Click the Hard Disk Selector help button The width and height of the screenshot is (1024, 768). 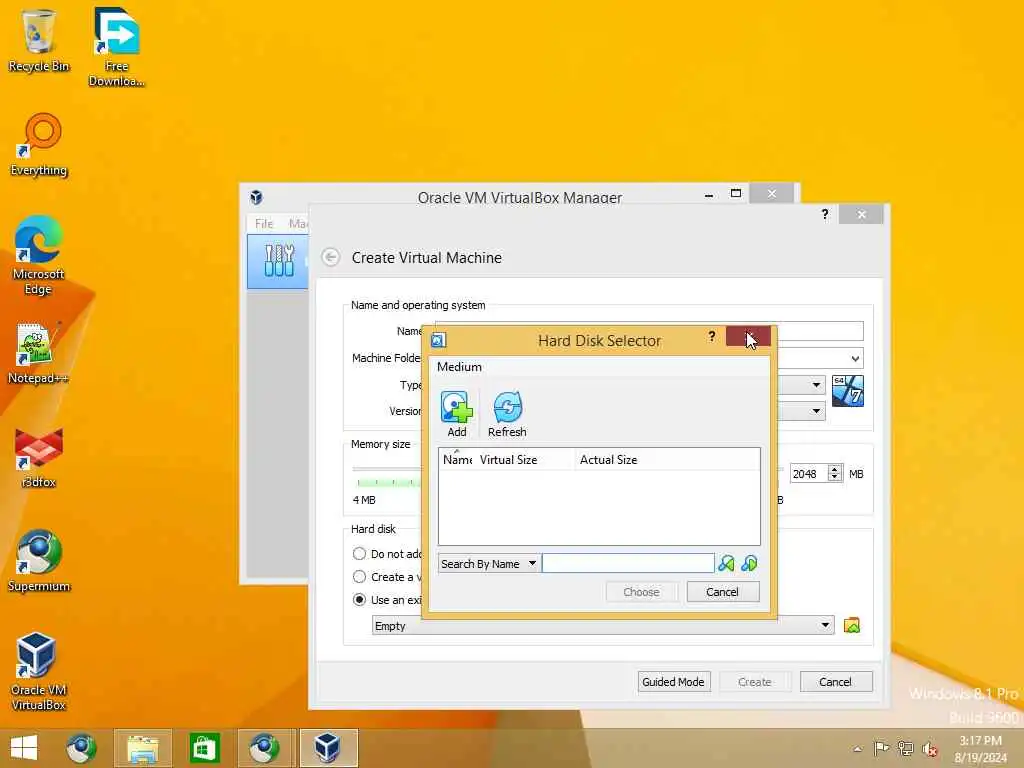pyautogui.click(x=712, y=336)
